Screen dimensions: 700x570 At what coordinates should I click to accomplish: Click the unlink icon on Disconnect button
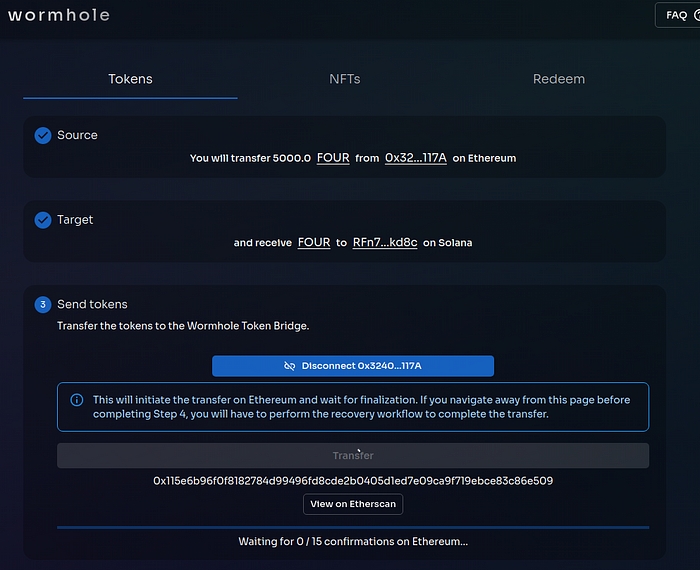[290, 366]
